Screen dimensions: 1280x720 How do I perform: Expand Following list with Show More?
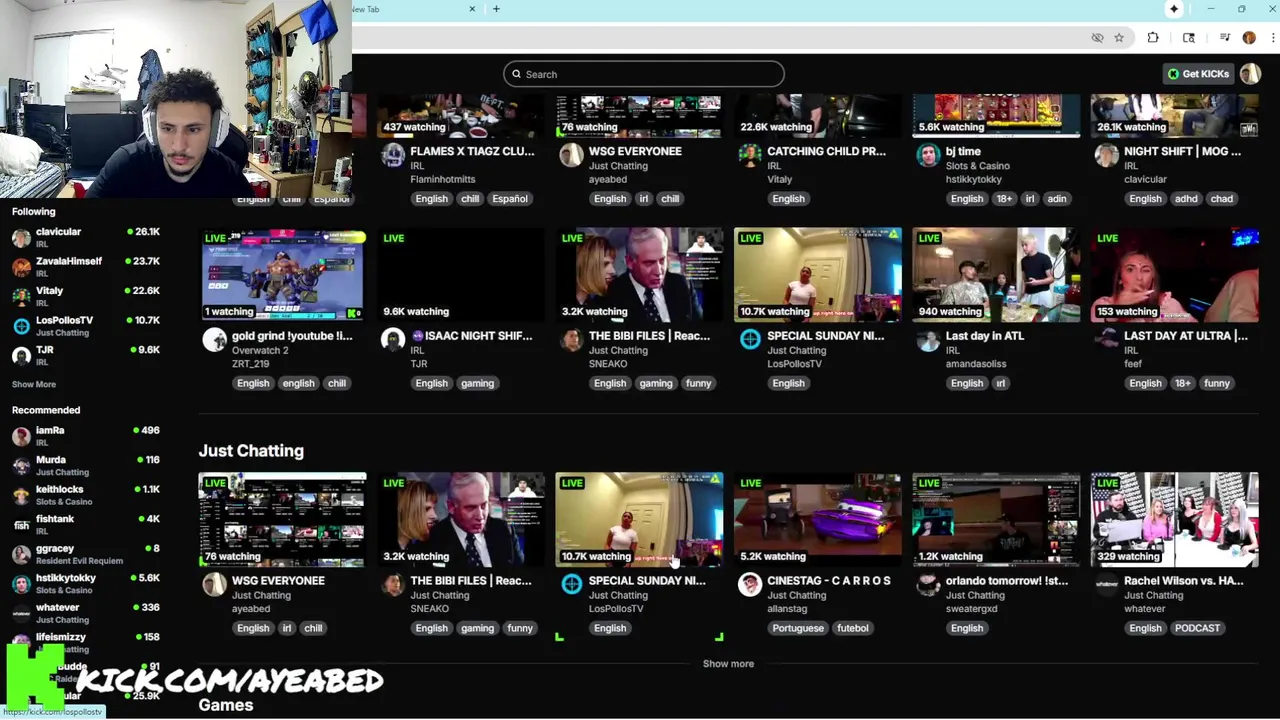coord(34,384)
